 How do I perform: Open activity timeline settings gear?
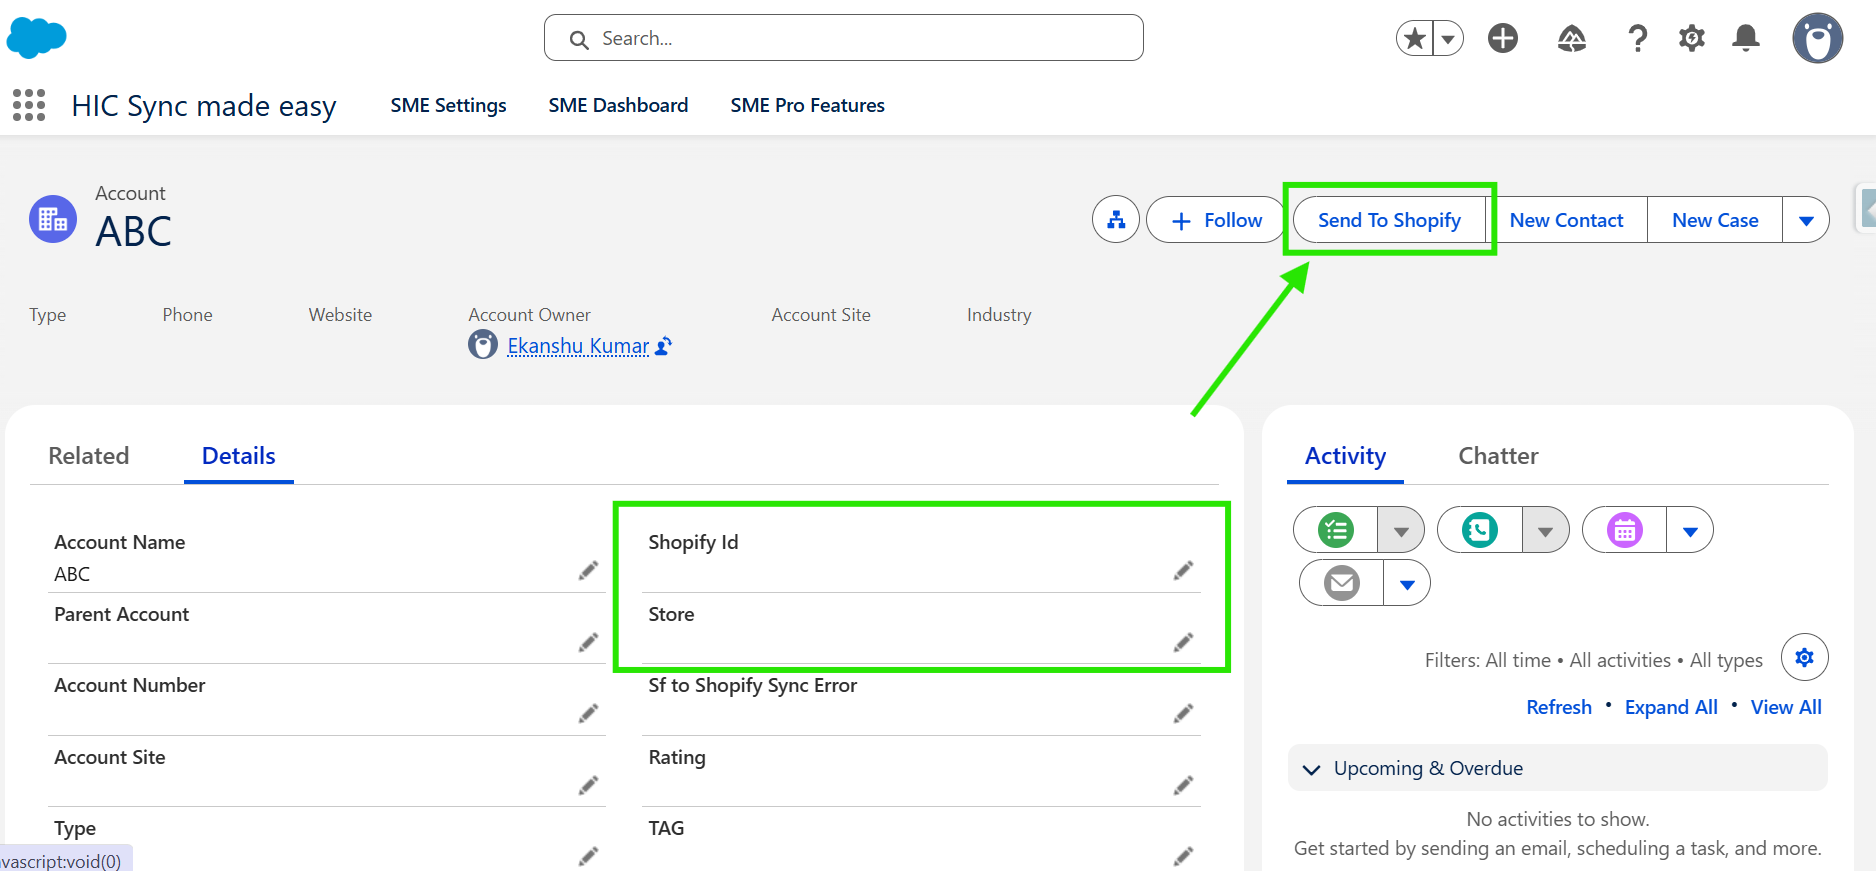1804,657
